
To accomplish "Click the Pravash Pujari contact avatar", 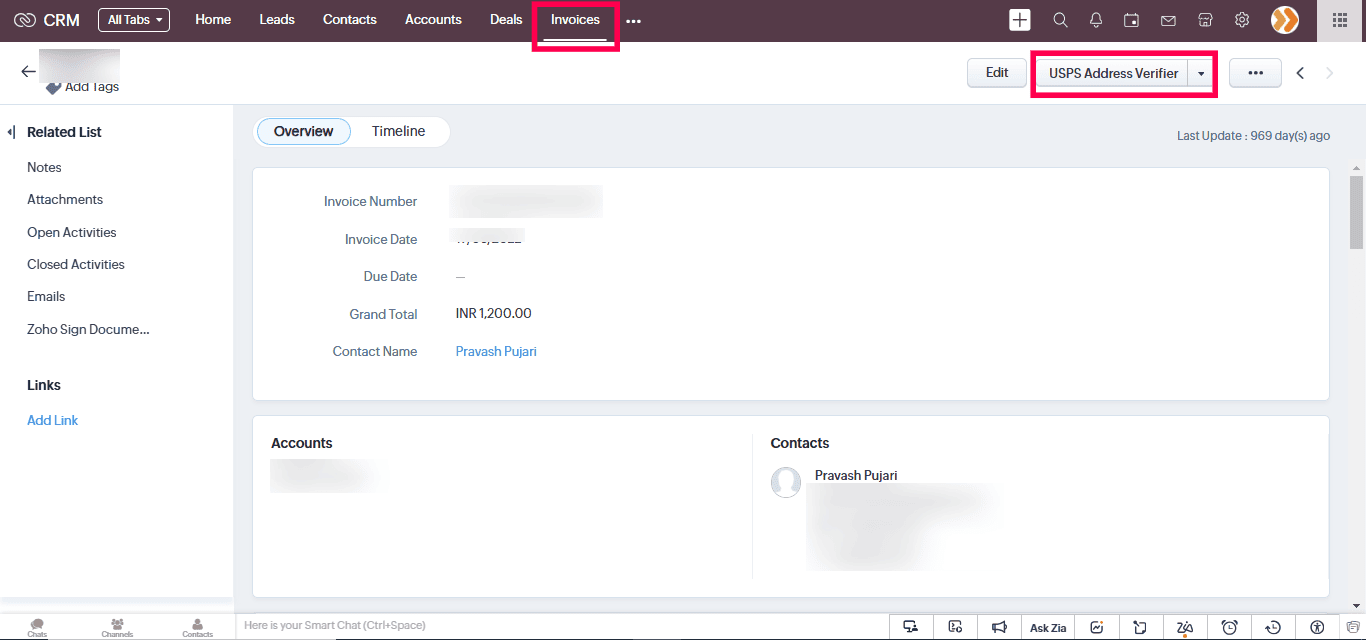I will click(786, 482).
